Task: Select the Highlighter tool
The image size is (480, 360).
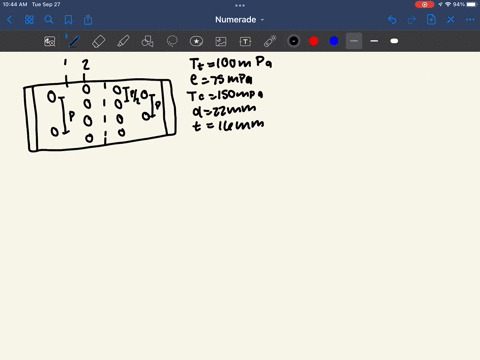Action: point(123,41)
